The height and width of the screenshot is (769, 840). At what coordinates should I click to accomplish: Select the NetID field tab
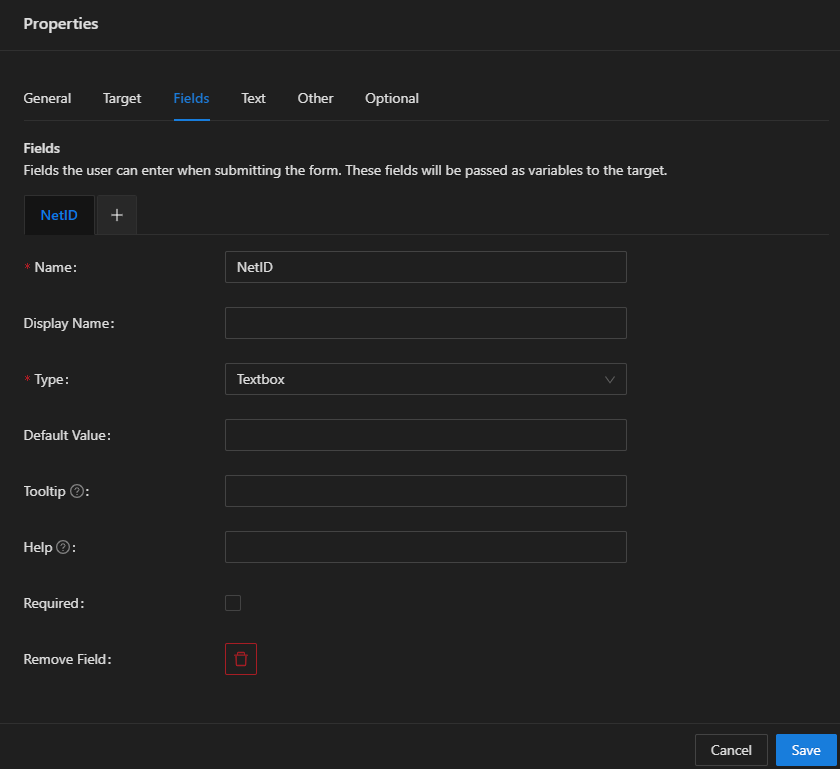(58, 214)
